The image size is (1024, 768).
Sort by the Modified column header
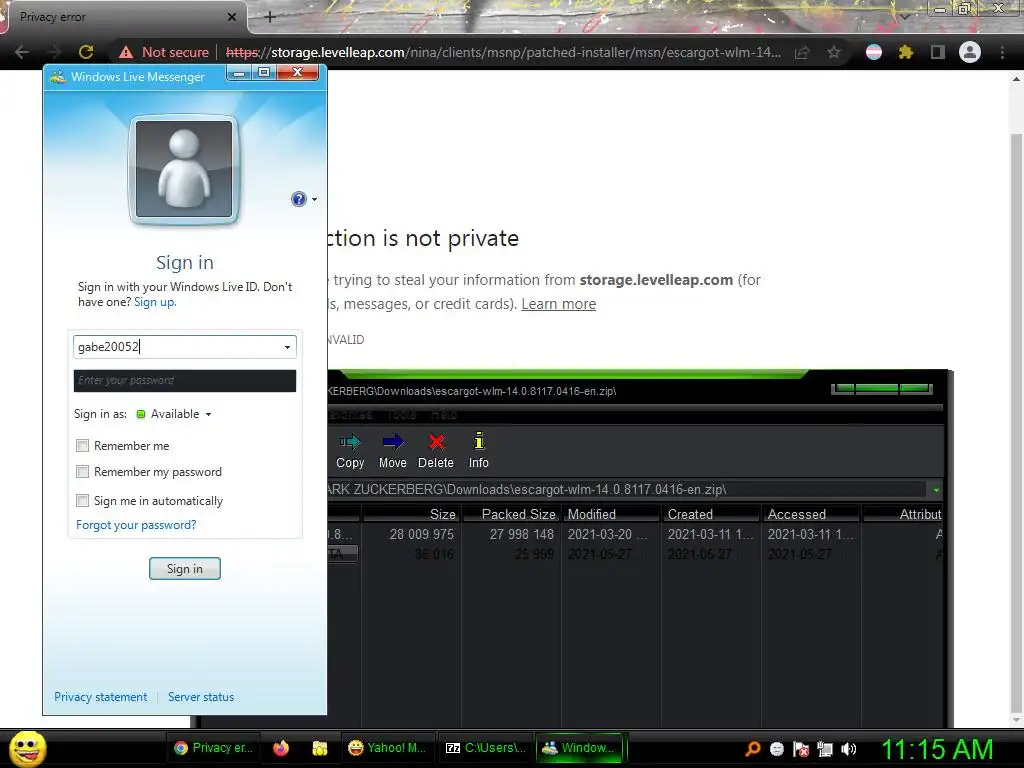click(611, 514)
